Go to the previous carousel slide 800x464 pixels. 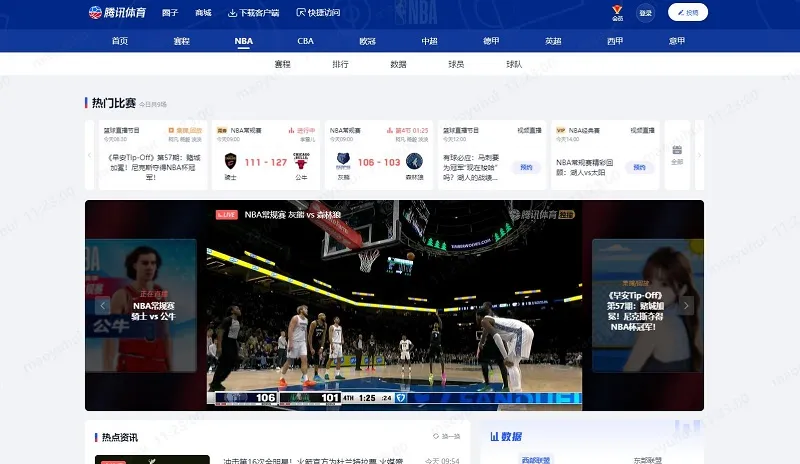(x=103, y=306)
